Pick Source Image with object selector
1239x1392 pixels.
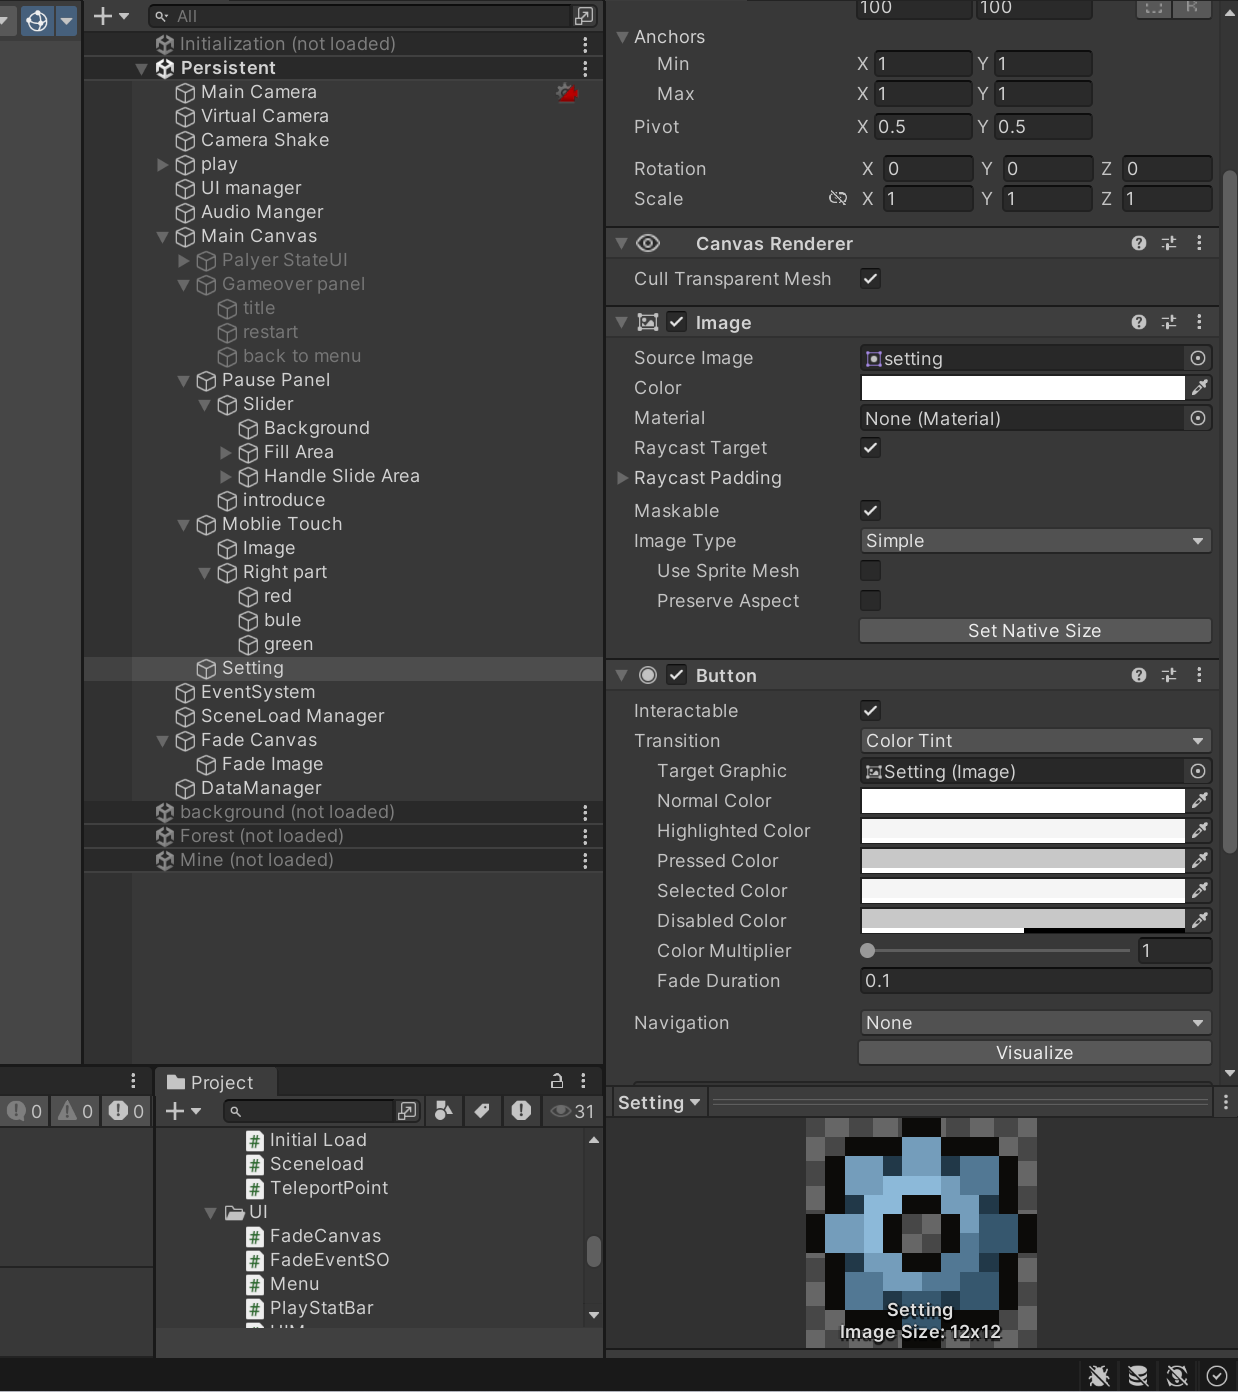point(1198,358)
